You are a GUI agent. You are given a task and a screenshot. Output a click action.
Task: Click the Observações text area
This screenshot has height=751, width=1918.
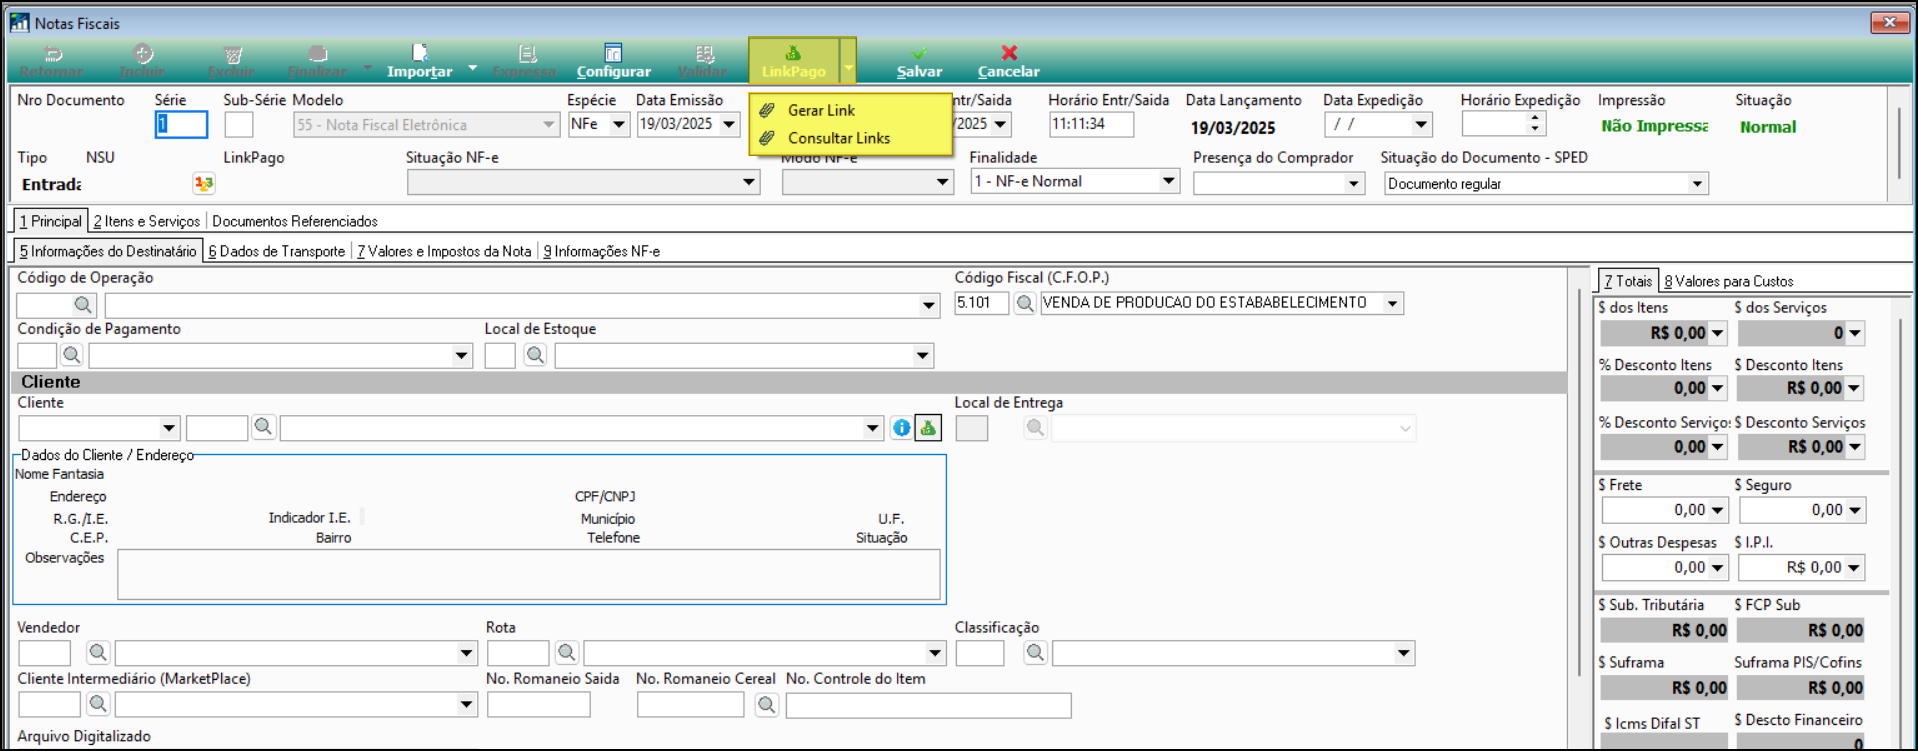(x=528, y=574)
